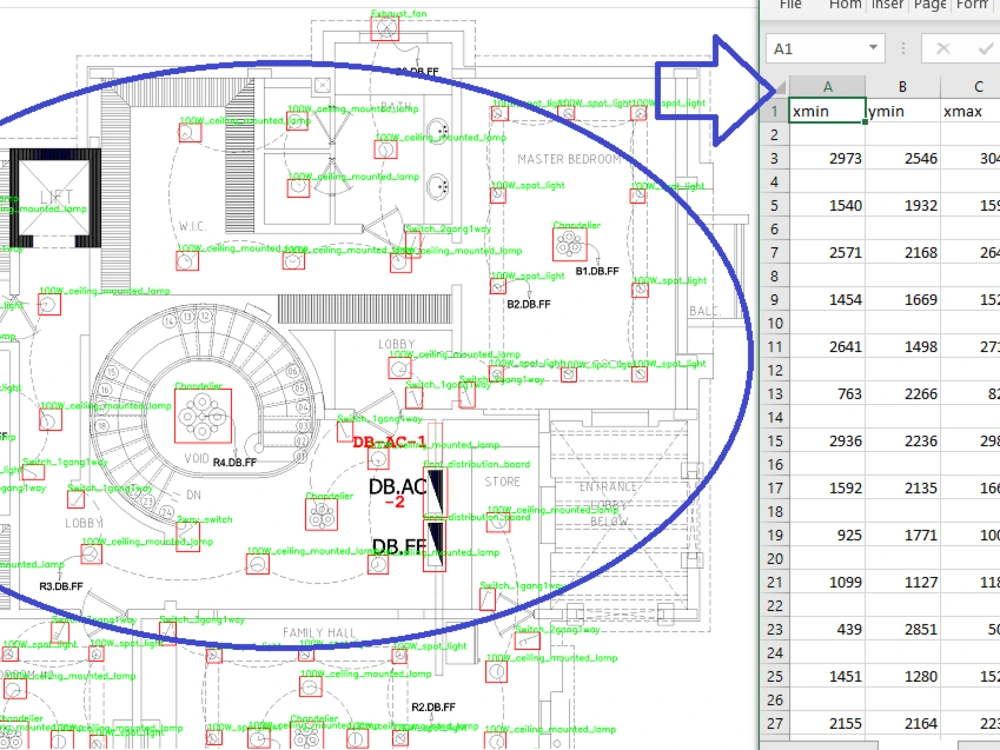Select the cell containing 2936
Image resolution: width=1000 pixels, height=750 pixels.
click(827, 441)
